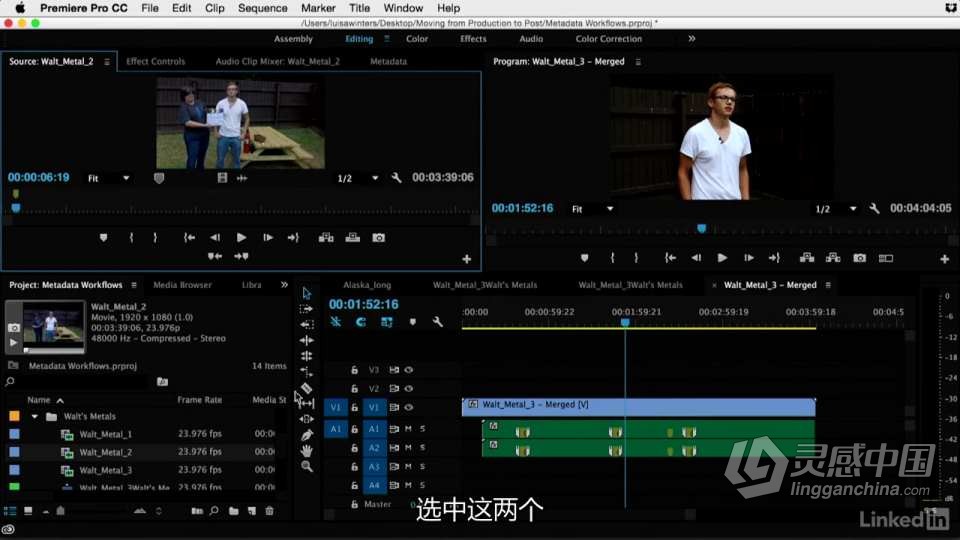Click Overwrite button in Source monitor
Image resolution: width=960 pixels, height=540 pixels.
pyautogui.click(x=353, y=238)
